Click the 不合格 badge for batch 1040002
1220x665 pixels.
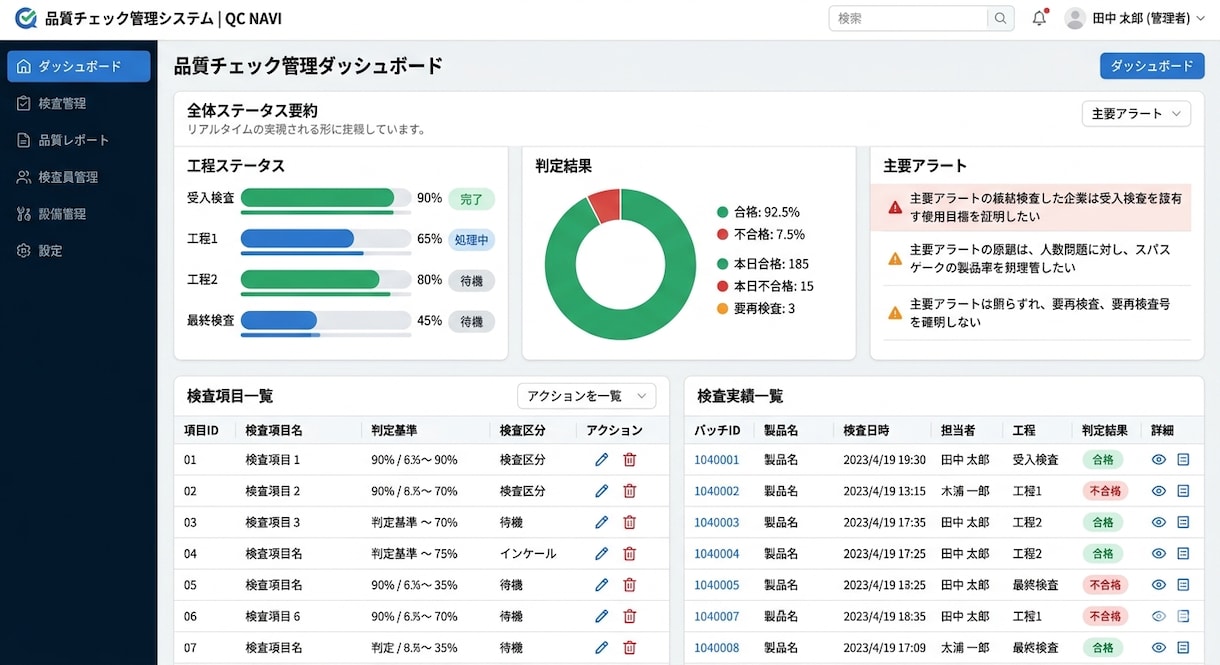(x=1105, y=491)
